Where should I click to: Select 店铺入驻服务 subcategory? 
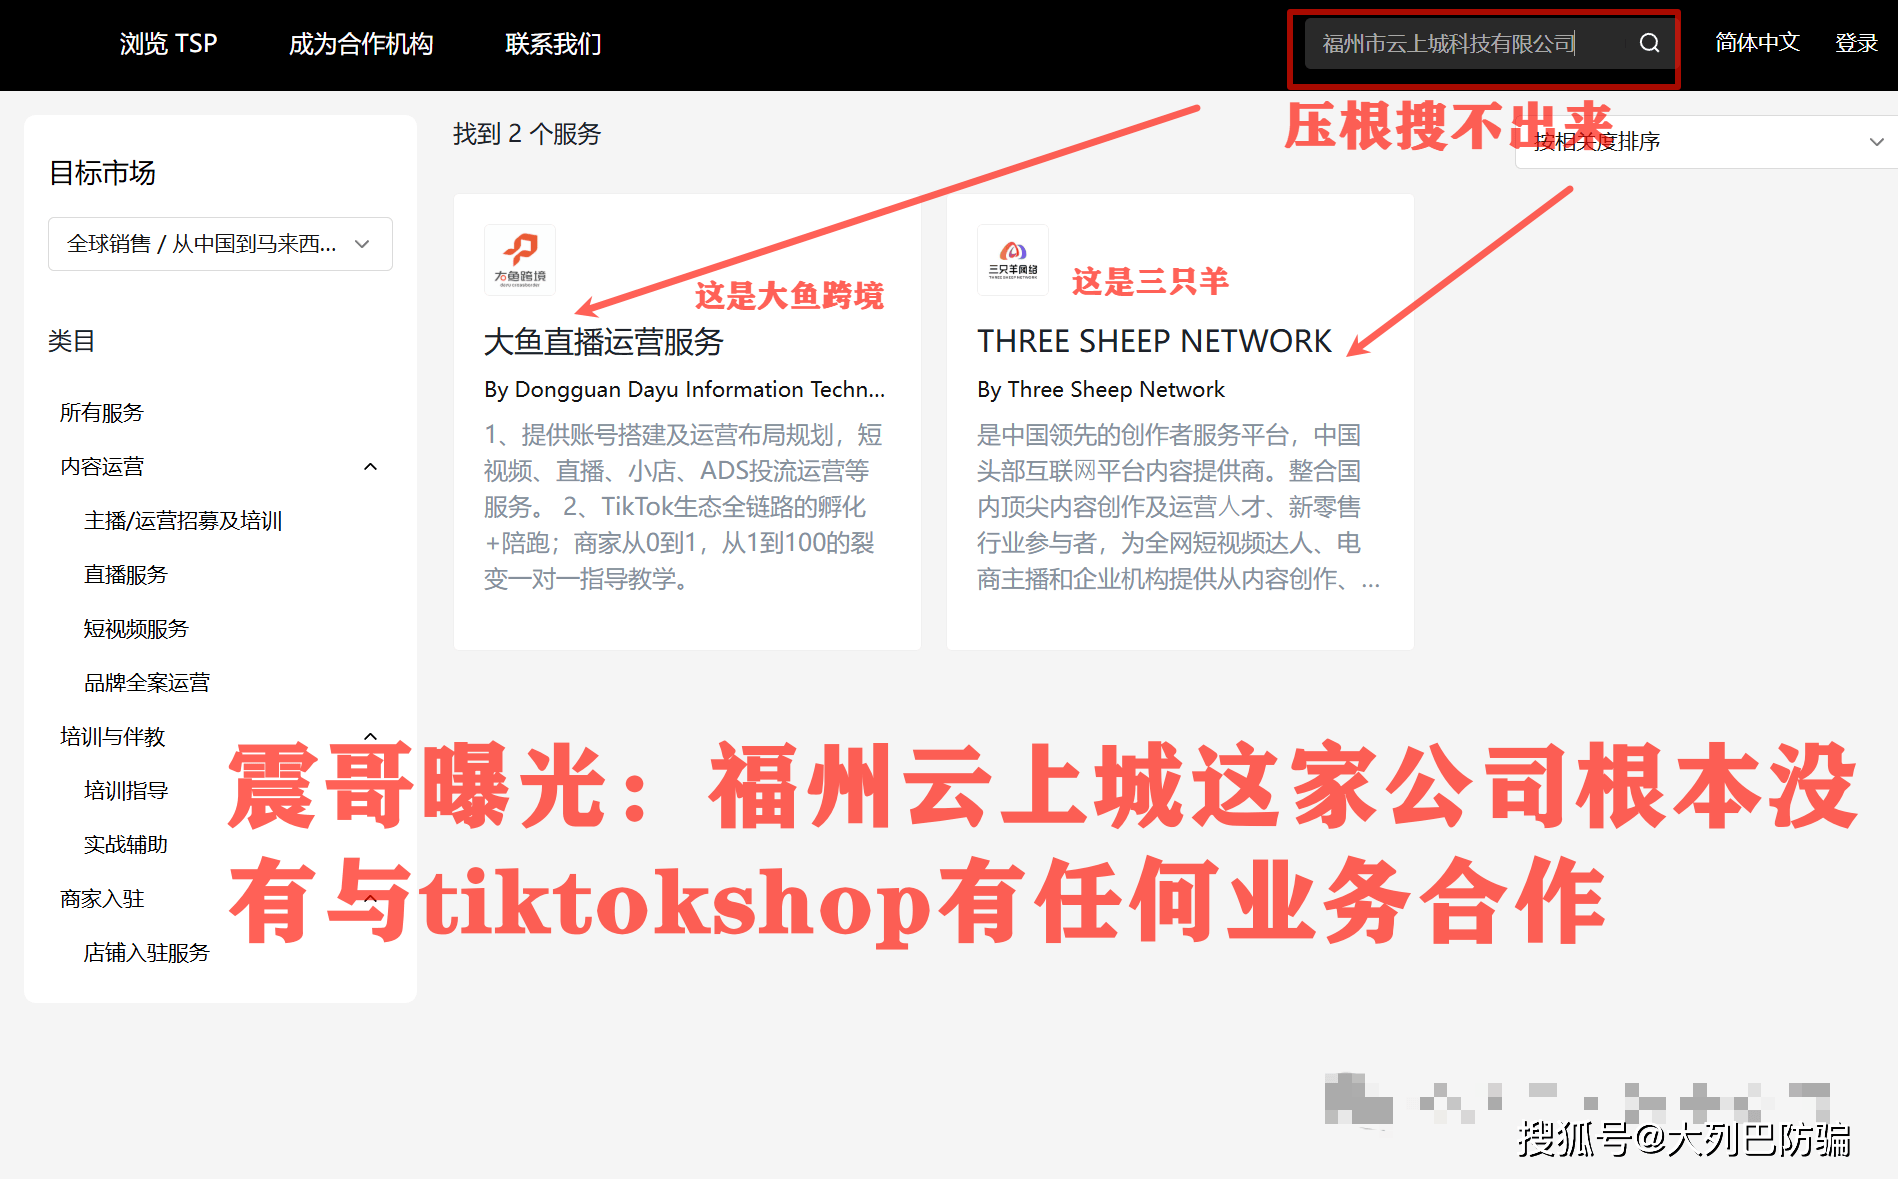[x=147, y=953]
